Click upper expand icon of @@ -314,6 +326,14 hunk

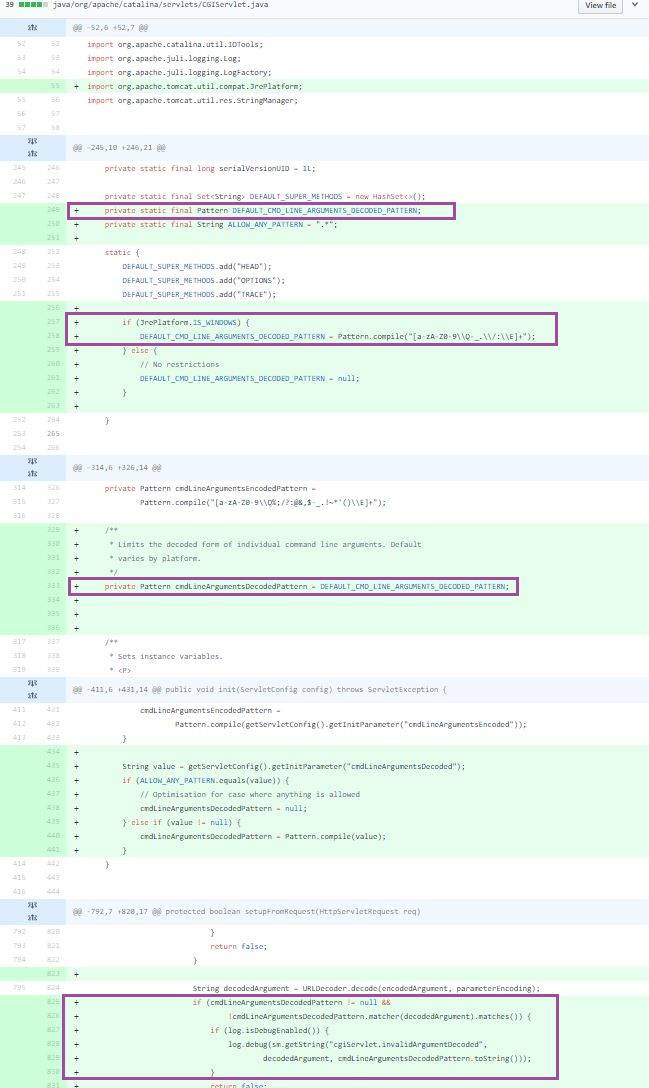33,461
